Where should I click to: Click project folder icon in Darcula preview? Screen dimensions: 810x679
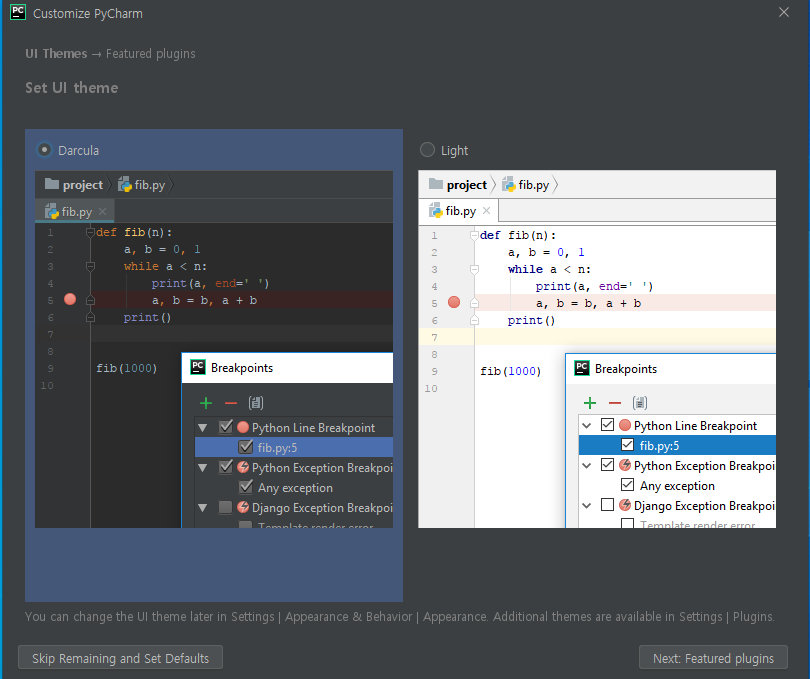[52, 183]
